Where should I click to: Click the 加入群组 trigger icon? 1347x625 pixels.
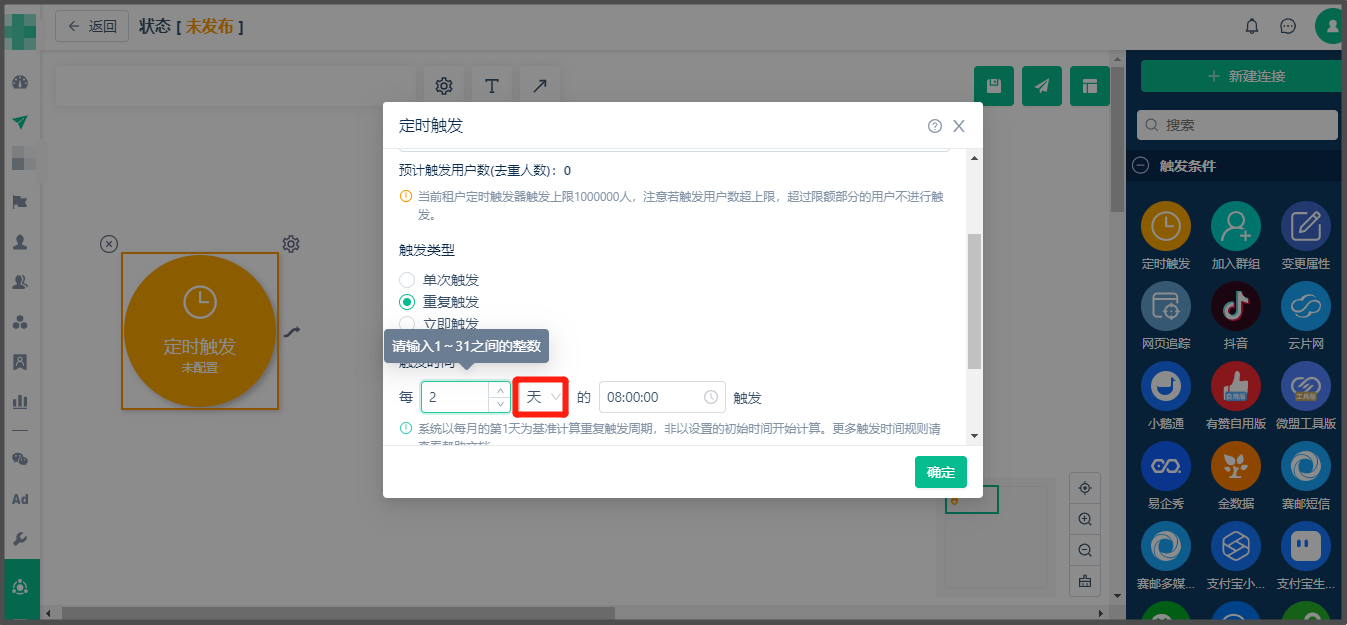[1235, 227]
